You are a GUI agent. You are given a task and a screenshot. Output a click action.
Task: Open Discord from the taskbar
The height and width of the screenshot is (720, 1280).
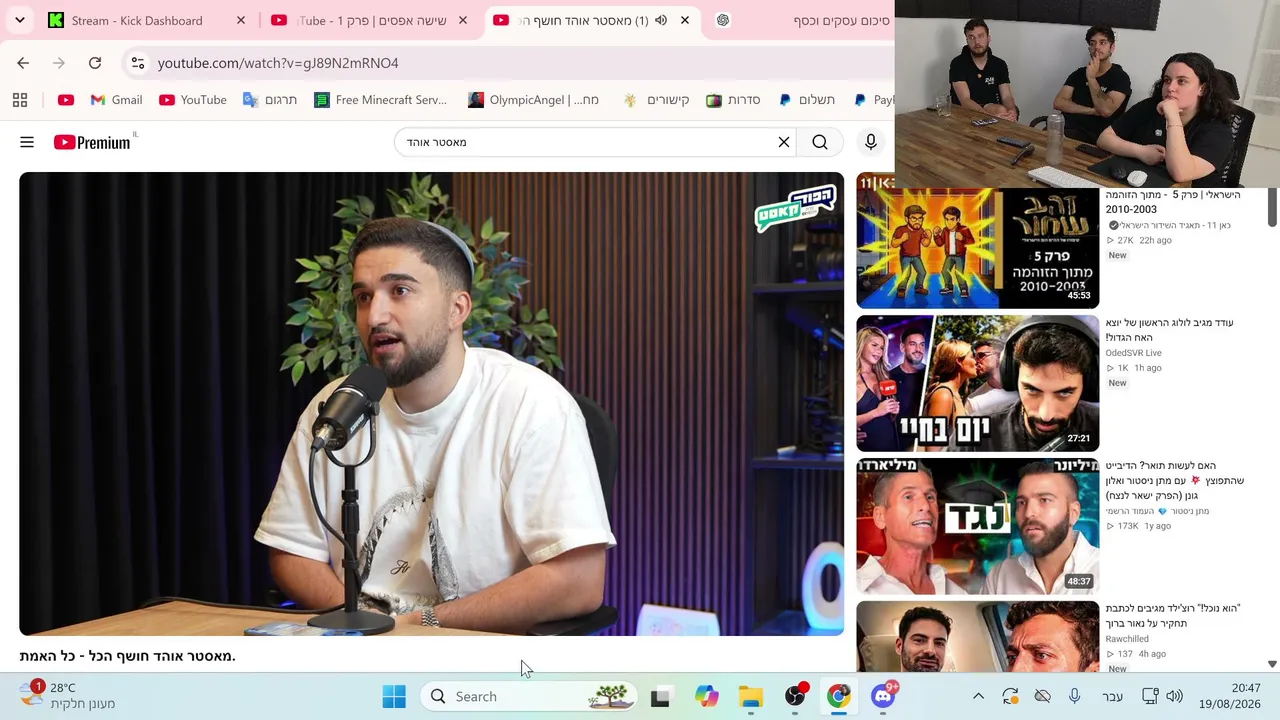[x=883, y=696]
